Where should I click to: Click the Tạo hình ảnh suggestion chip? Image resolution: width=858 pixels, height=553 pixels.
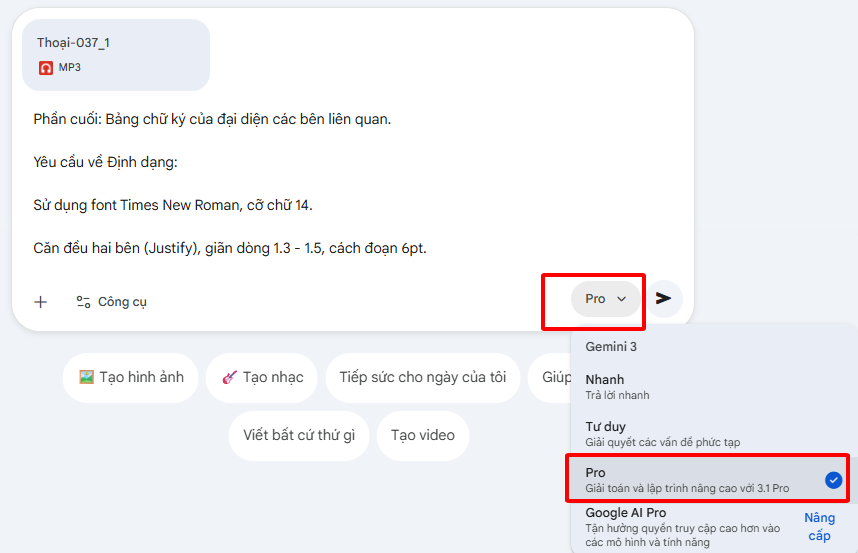(x=131, y=377)
